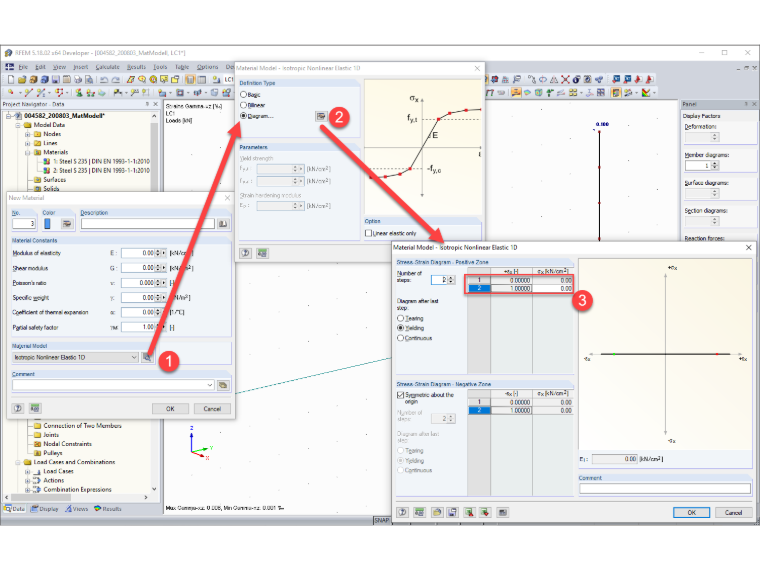Viewport: 760px width, 570px height.
Task: Collapse Materials tree item
Action: coord(28,152)
